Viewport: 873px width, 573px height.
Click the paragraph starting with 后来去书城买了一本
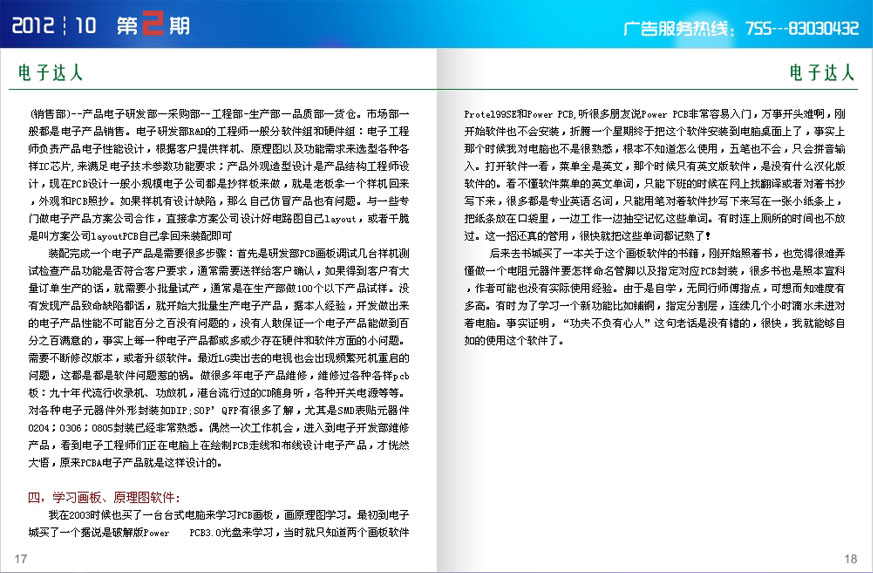pos(655,296)
